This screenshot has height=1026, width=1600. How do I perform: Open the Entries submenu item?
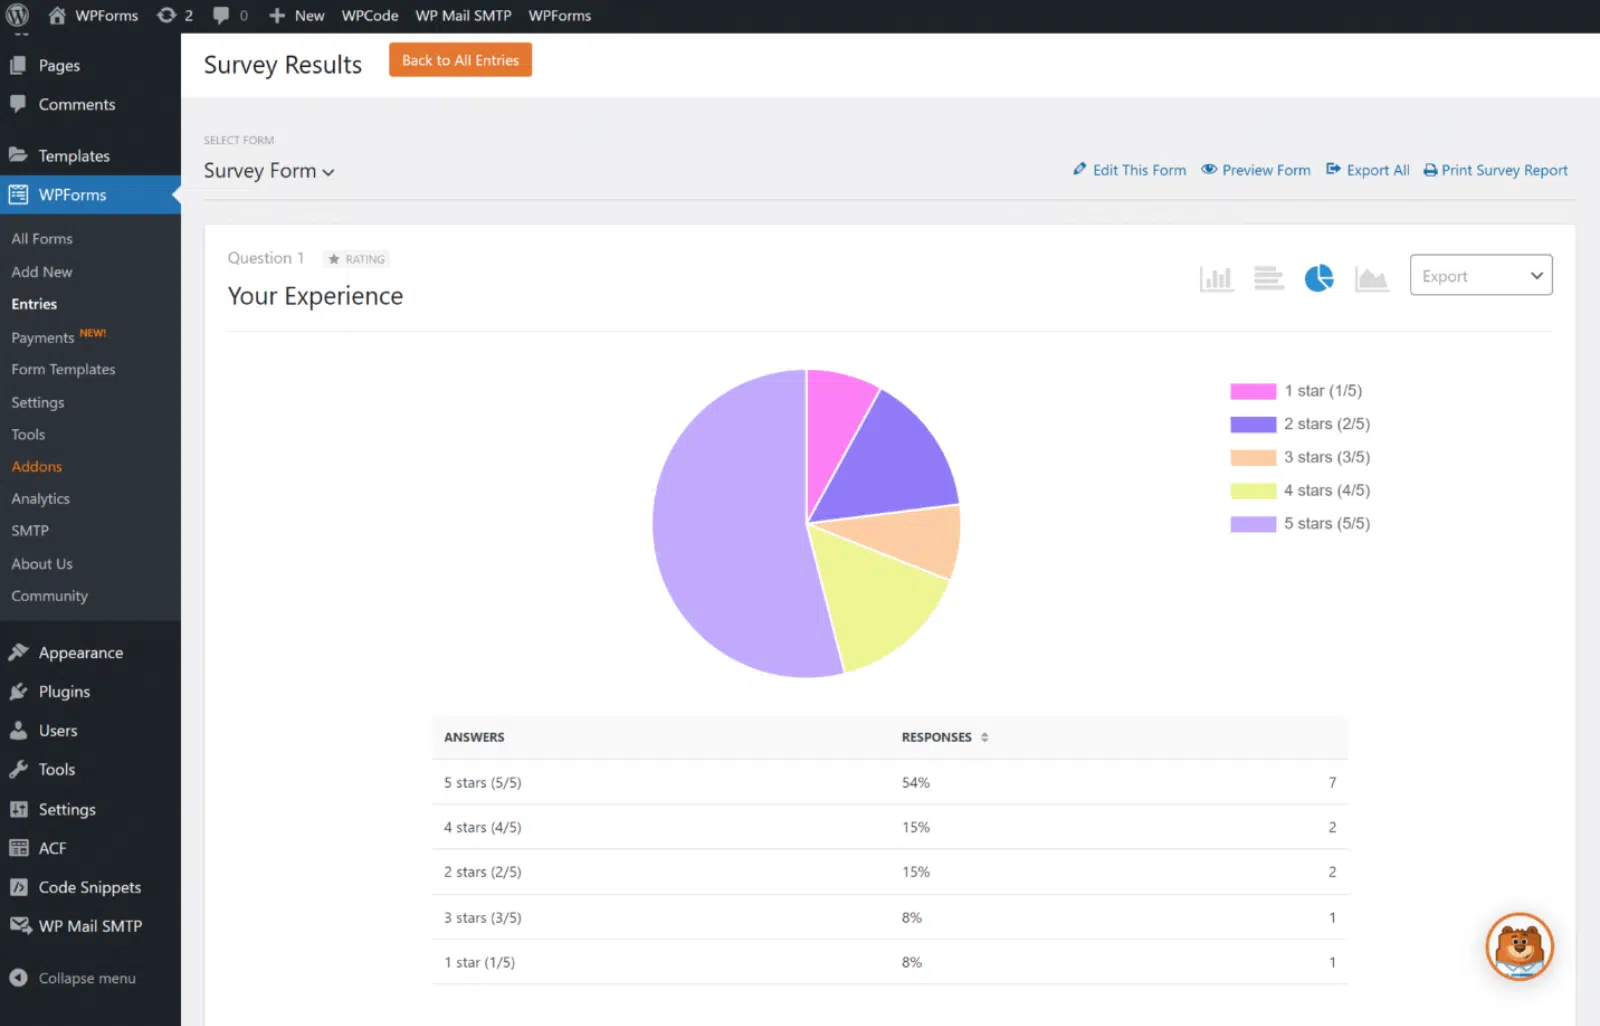[x=34, y=304]
